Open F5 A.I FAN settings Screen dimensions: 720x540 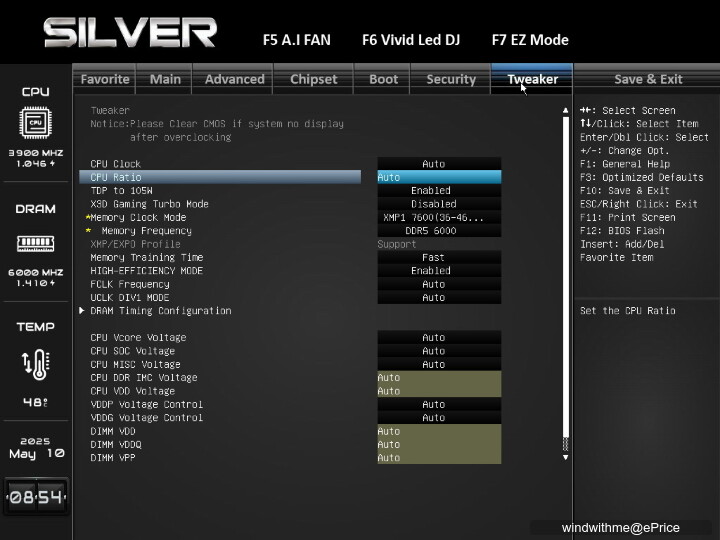tap(297, 40)
